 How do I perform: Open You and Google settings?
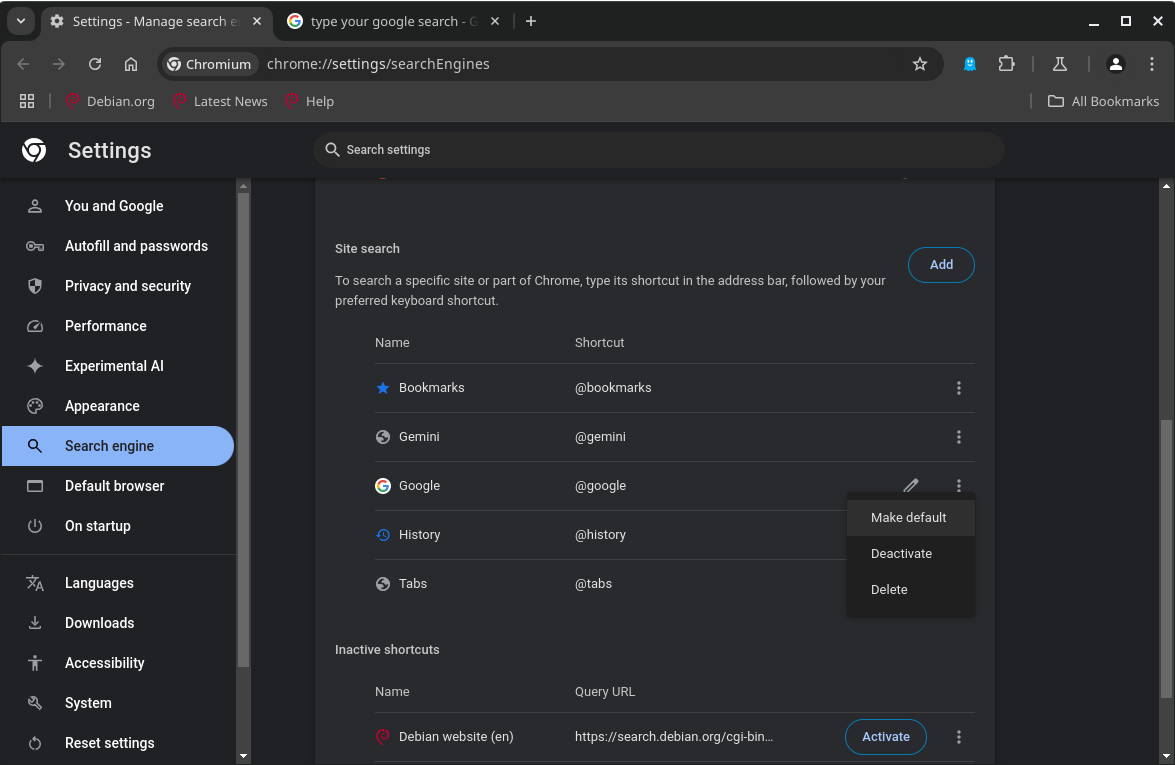point(118,206)
